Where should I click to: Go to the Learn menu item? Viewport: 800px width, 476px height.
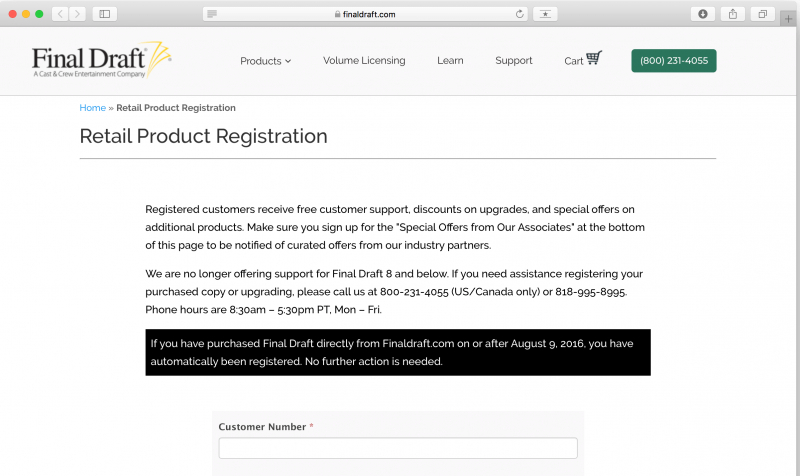[x=450, y=61]
